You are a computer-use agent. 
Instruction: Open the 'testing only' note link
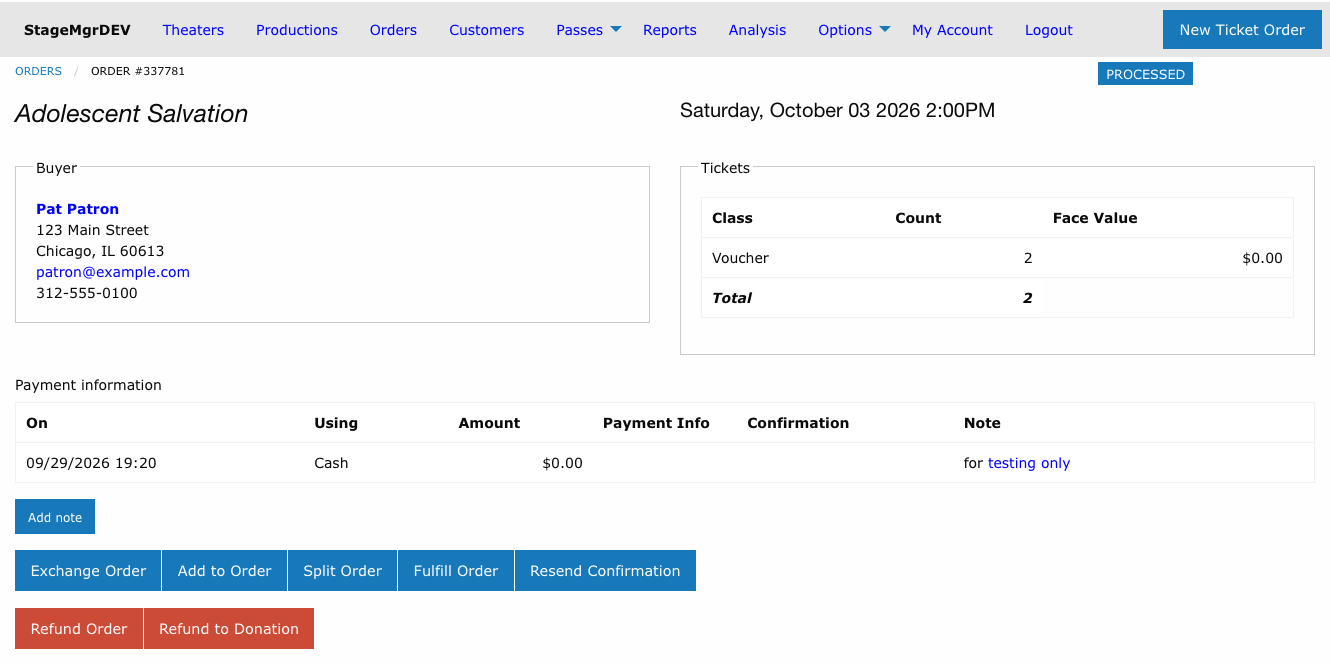1029,463
